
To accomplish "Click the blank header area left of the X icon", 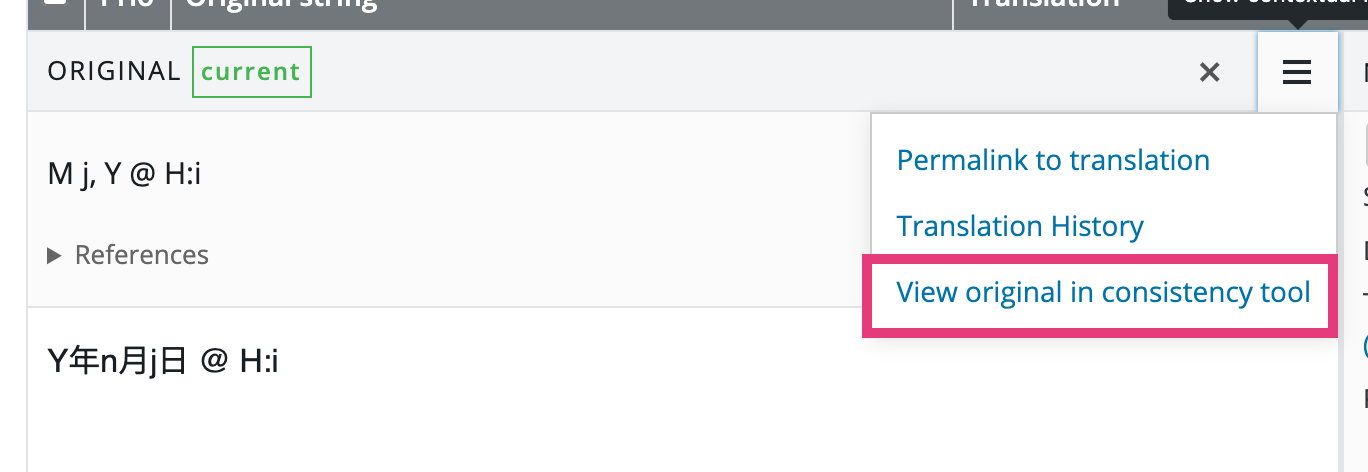I will pyautogui.click(x=750, y=72).
